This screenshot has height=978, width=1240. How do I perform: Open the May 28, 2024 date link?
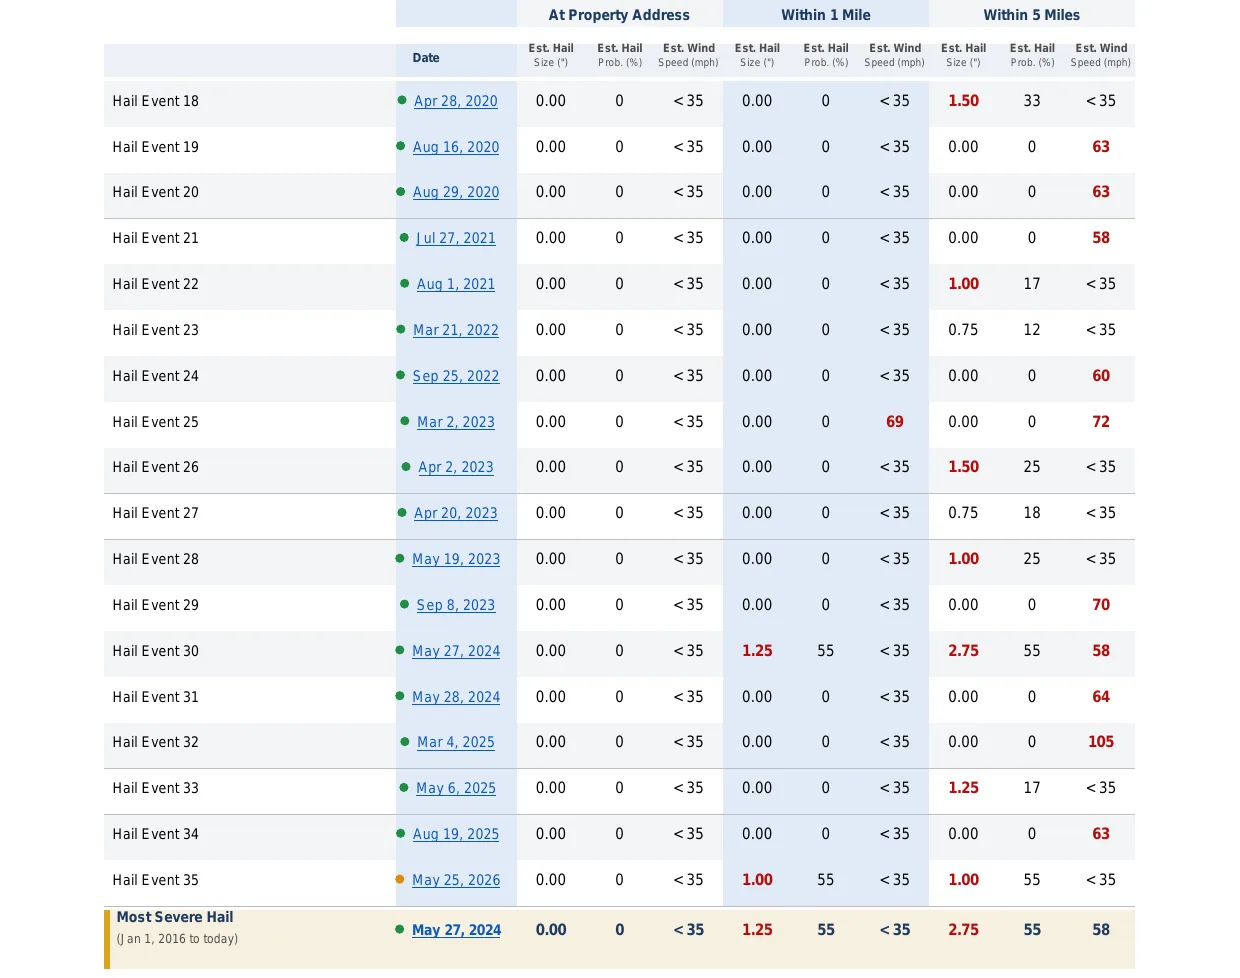[456, 697]
